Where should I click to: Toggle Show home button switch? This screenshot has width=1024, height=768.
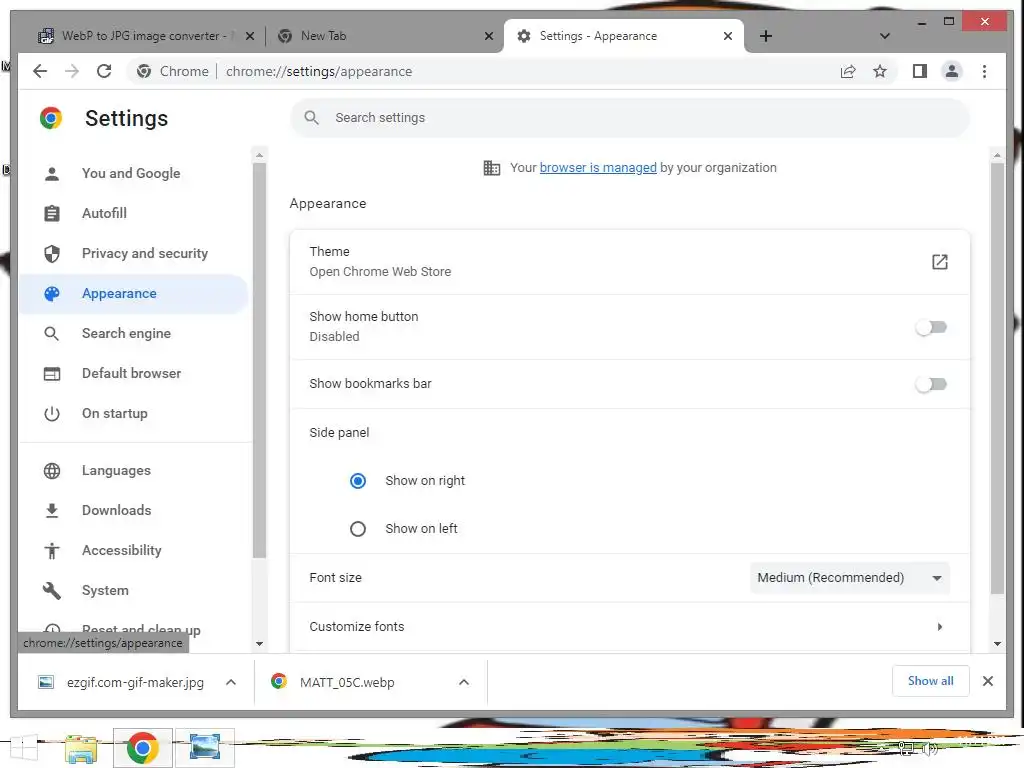coord(931,327)
